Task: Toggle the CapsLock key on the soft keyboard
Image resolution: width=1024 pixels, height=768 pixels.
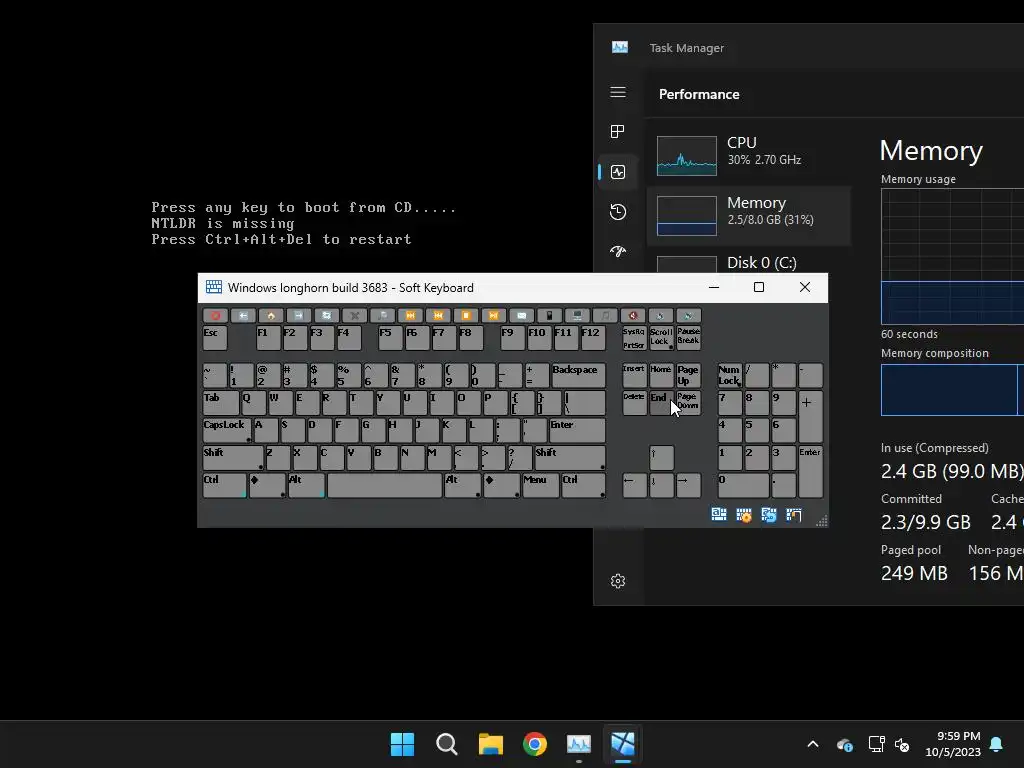Action: click(227, 431)
